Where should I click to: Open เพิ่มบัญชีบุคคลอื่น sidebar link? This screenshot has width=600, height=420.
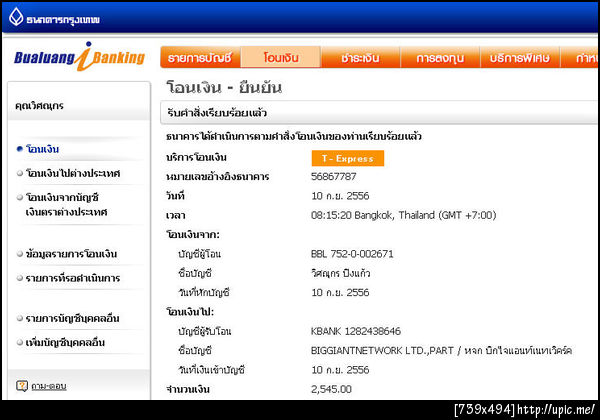point(65,342)
